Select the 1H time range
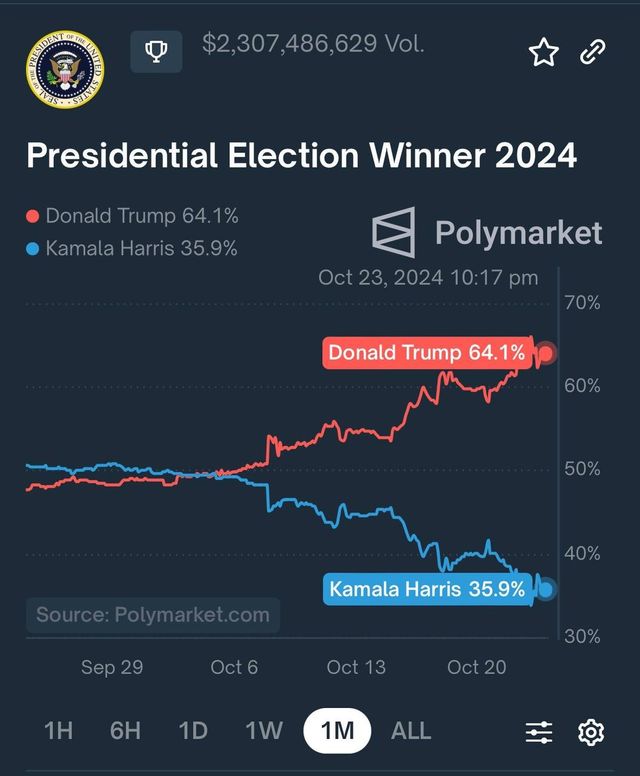 coord(59,731)
